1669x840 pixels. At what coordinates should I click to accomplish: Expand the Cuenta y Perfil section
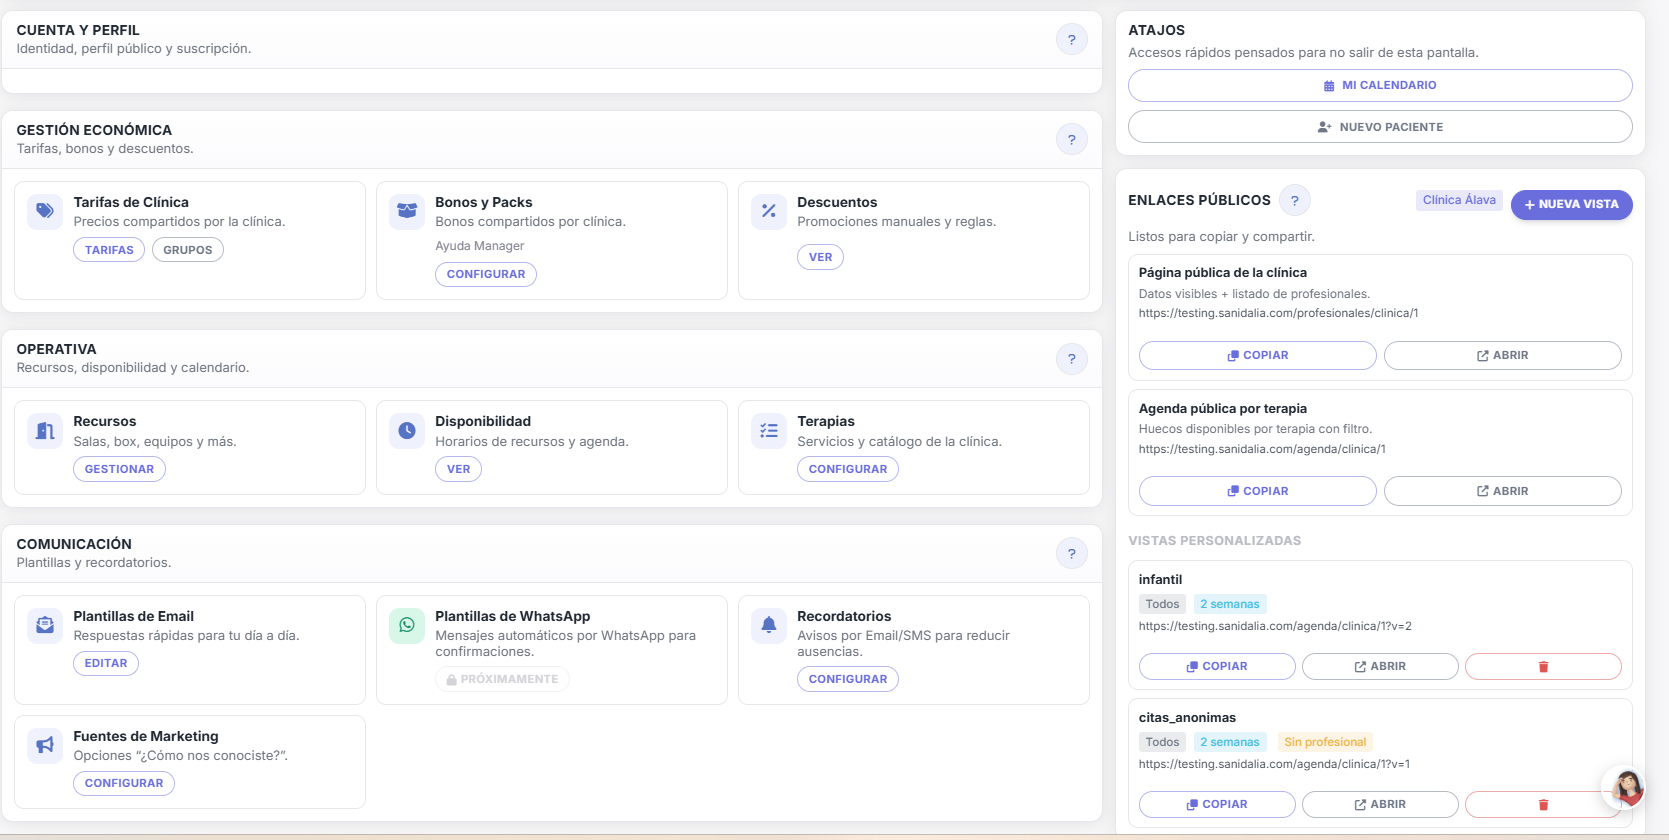click(78, 31)
